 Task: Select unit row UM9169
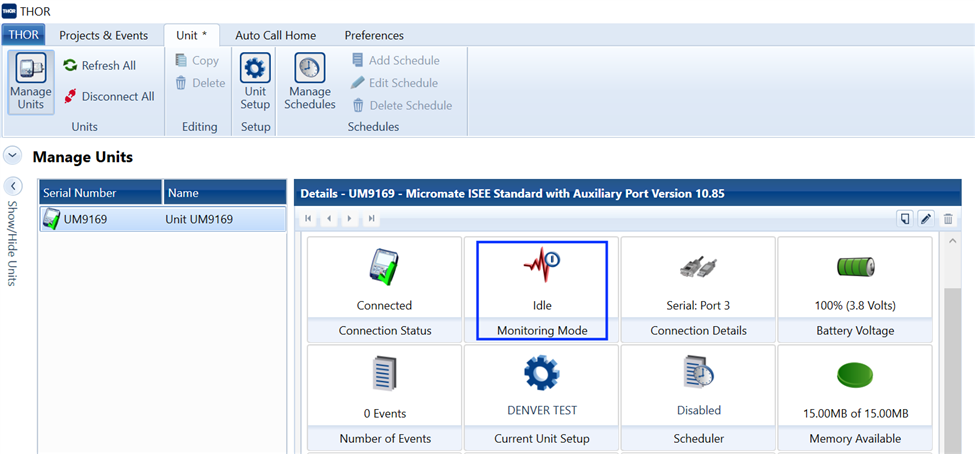coord(163,219)
